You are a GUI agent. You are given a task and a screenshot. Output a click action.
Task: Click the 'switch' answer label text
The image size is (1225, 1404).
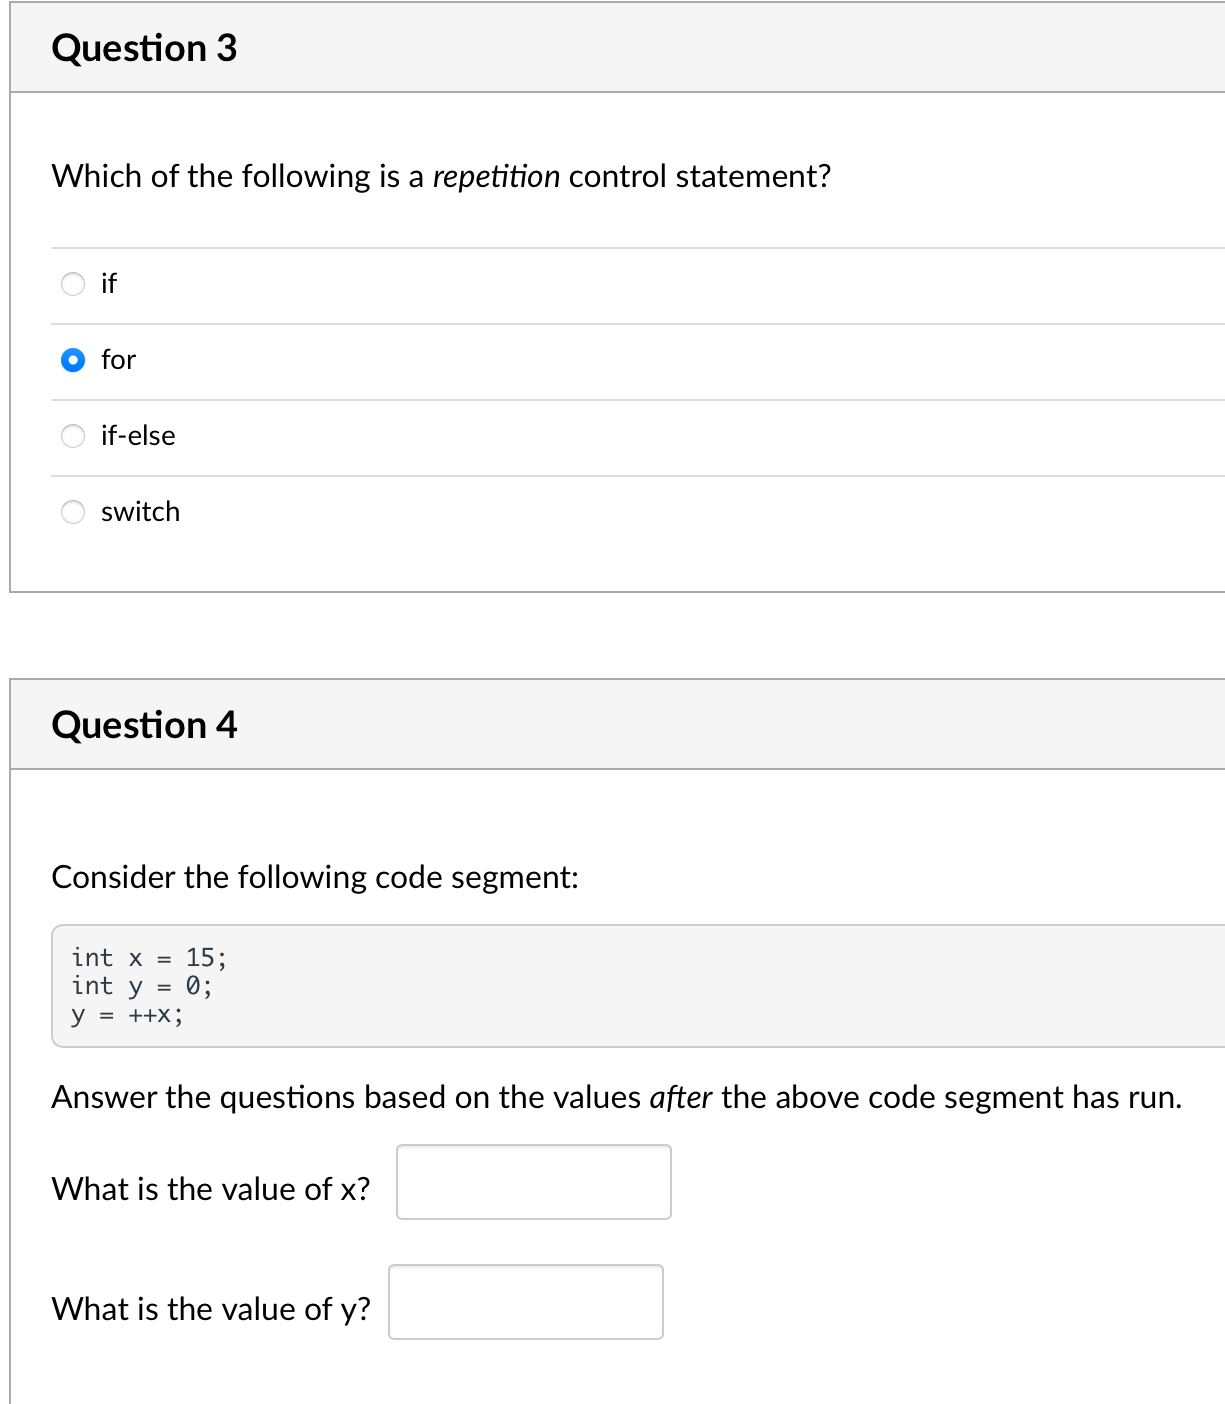click(141, 512)
